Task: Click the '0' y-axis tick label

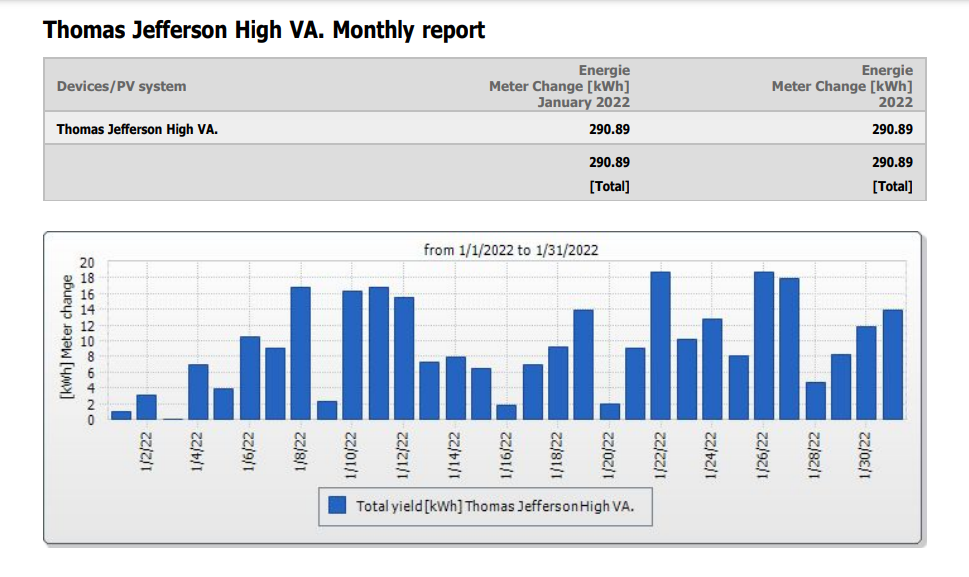Action: 91,420
